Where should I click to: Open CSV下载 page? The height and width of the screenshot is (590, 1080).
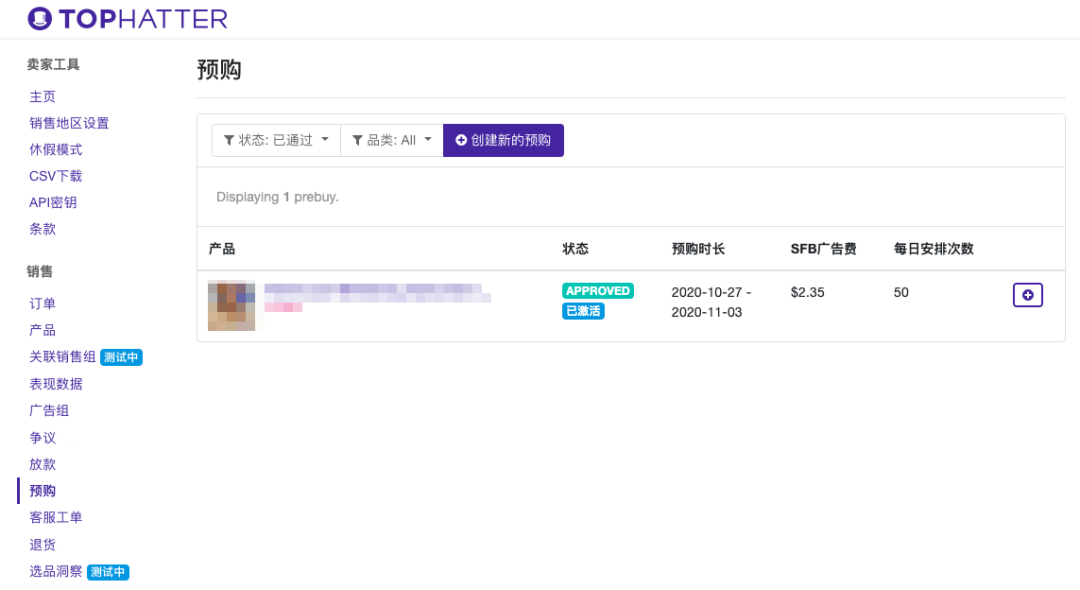coord(55,176)
